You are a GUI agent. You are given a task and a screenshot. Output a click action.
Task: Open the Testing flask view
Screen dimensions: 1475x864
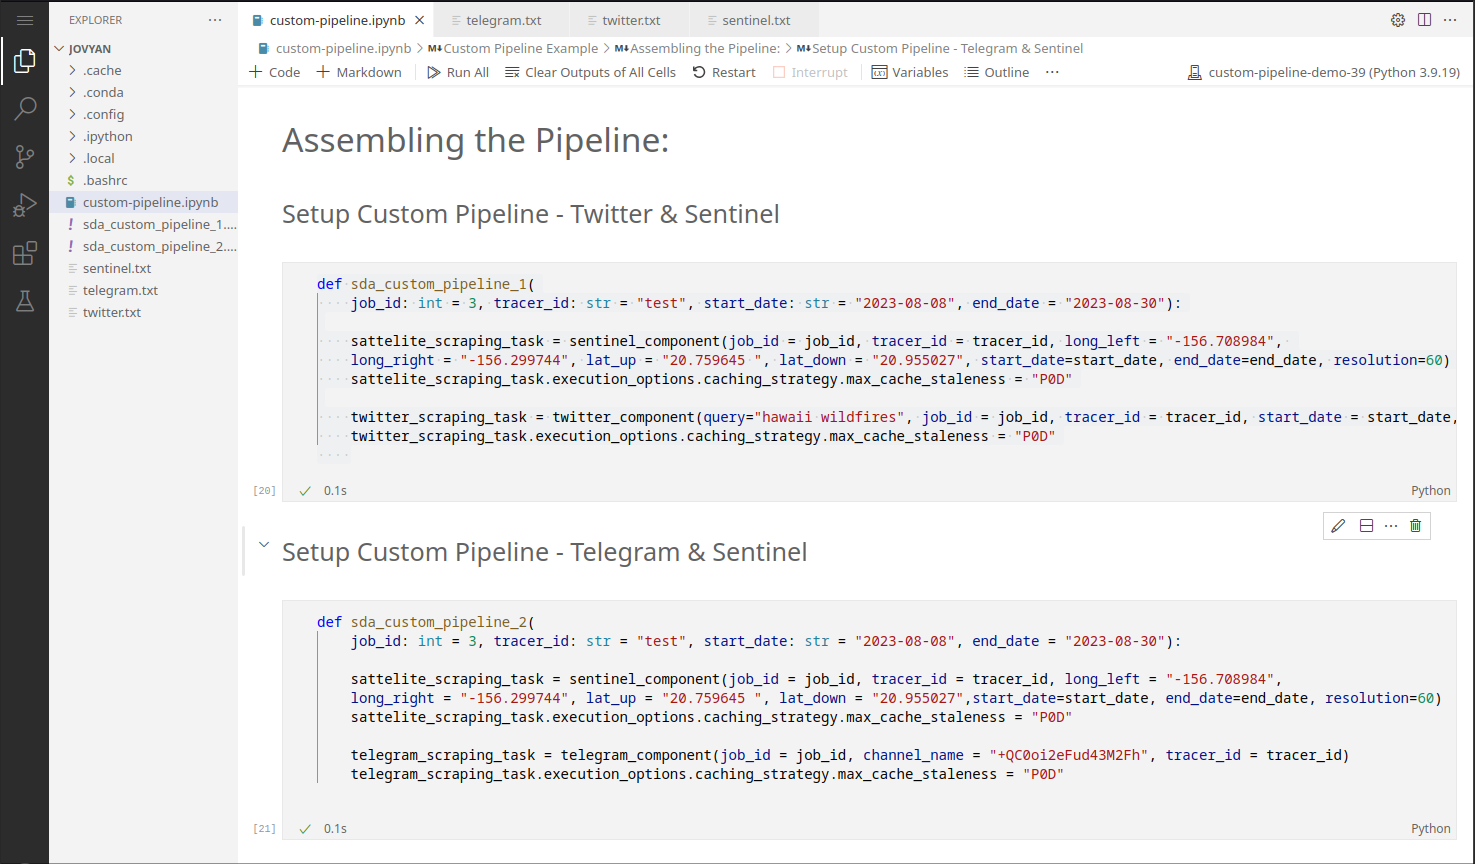[25, 301]
